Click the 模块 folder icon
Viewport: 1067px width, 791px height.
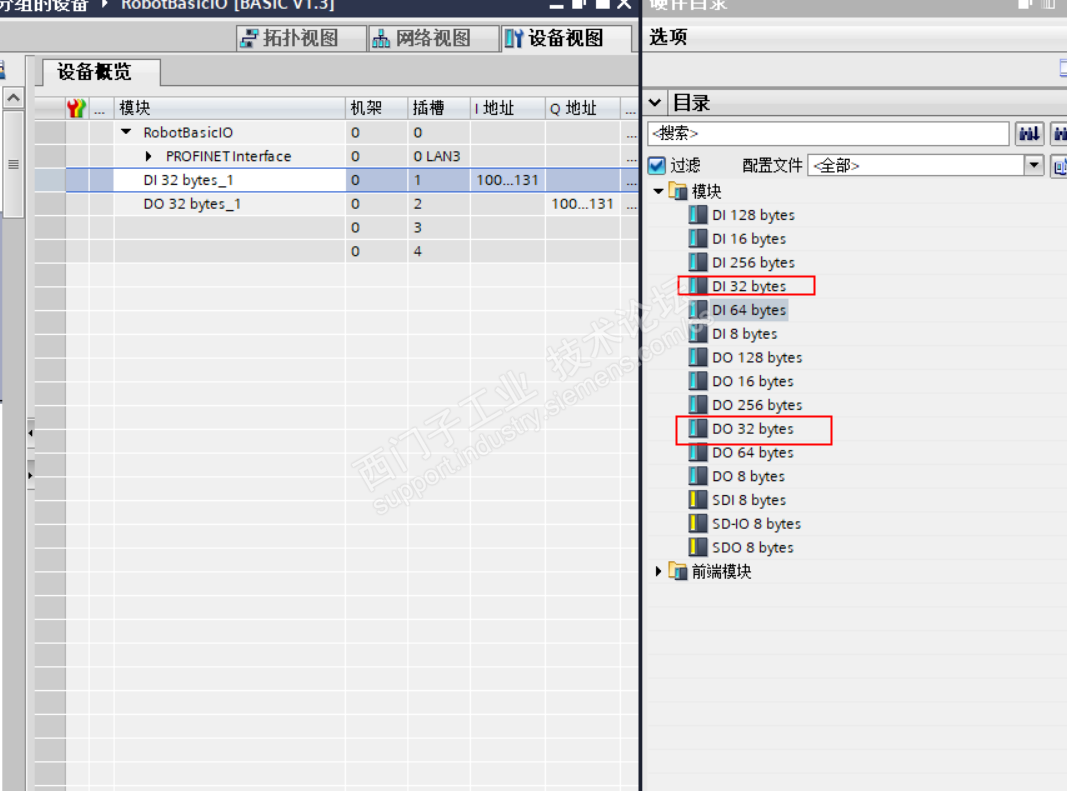coord(678,191)
